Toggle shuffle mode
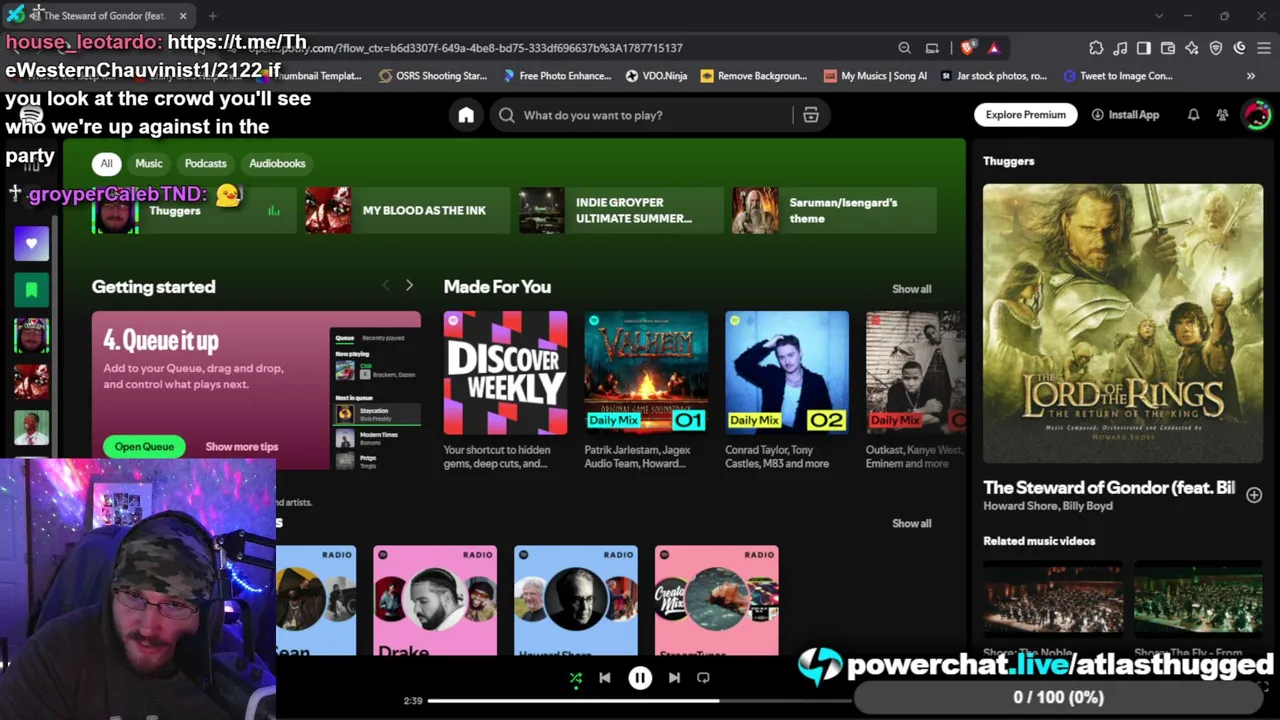 tap(576, 678)
